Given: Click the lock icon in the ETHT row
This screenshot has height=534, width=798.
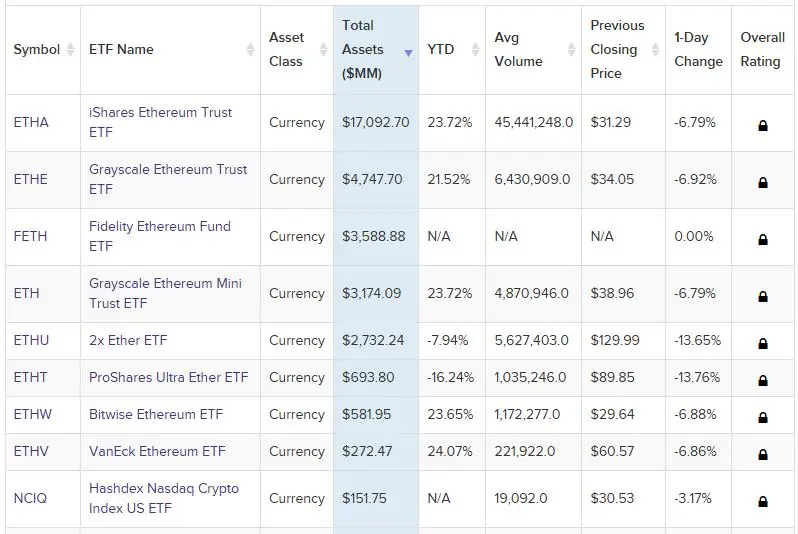Looking at the screenshot, I should [763, 381].
